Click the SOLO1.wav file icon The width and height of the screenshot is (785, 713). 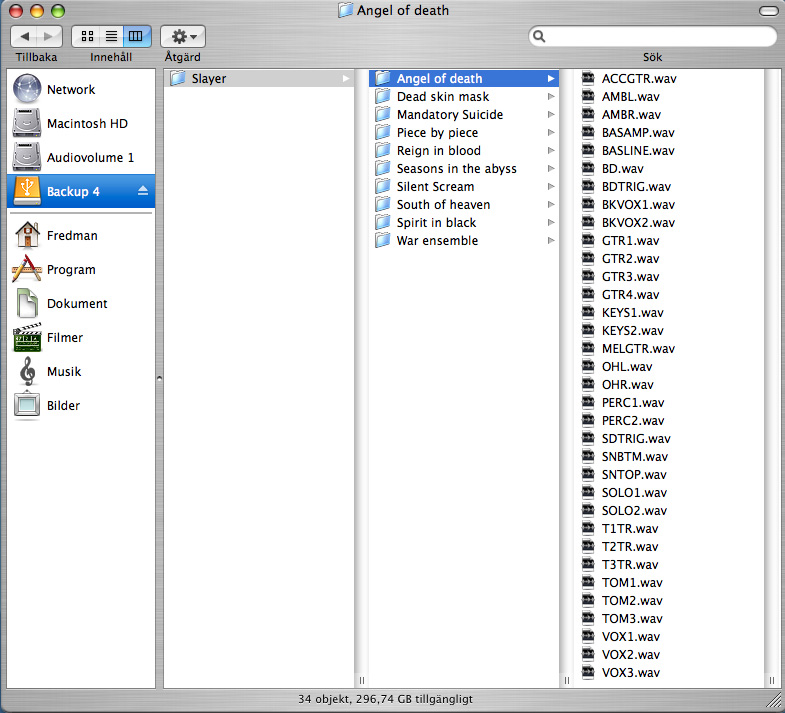click(x=588, y=492)
